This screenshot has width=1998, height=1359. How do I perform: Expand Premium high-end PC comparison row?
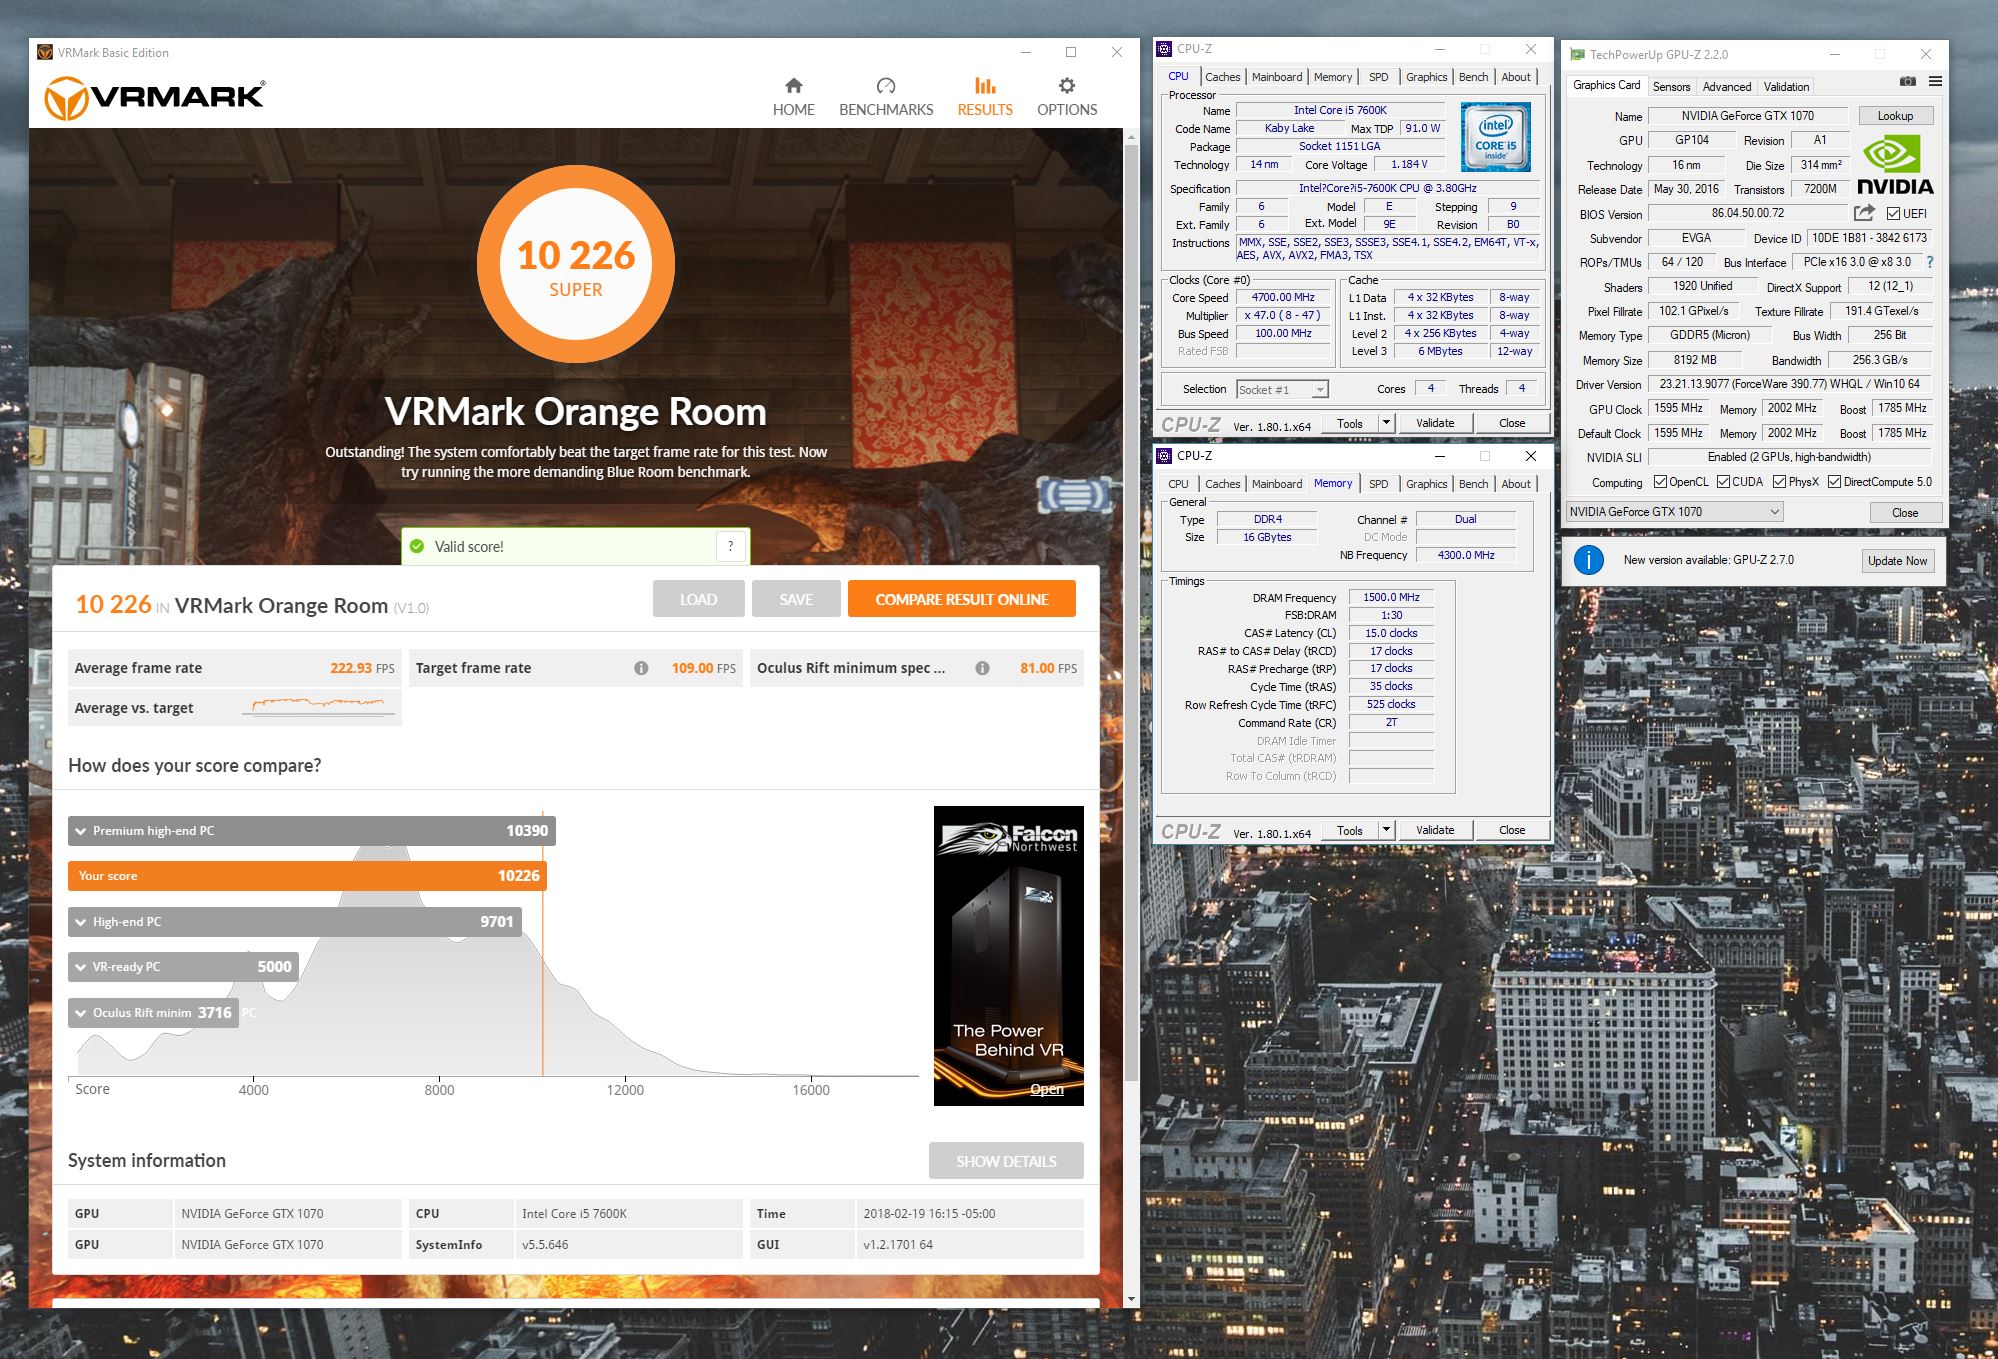311,831
